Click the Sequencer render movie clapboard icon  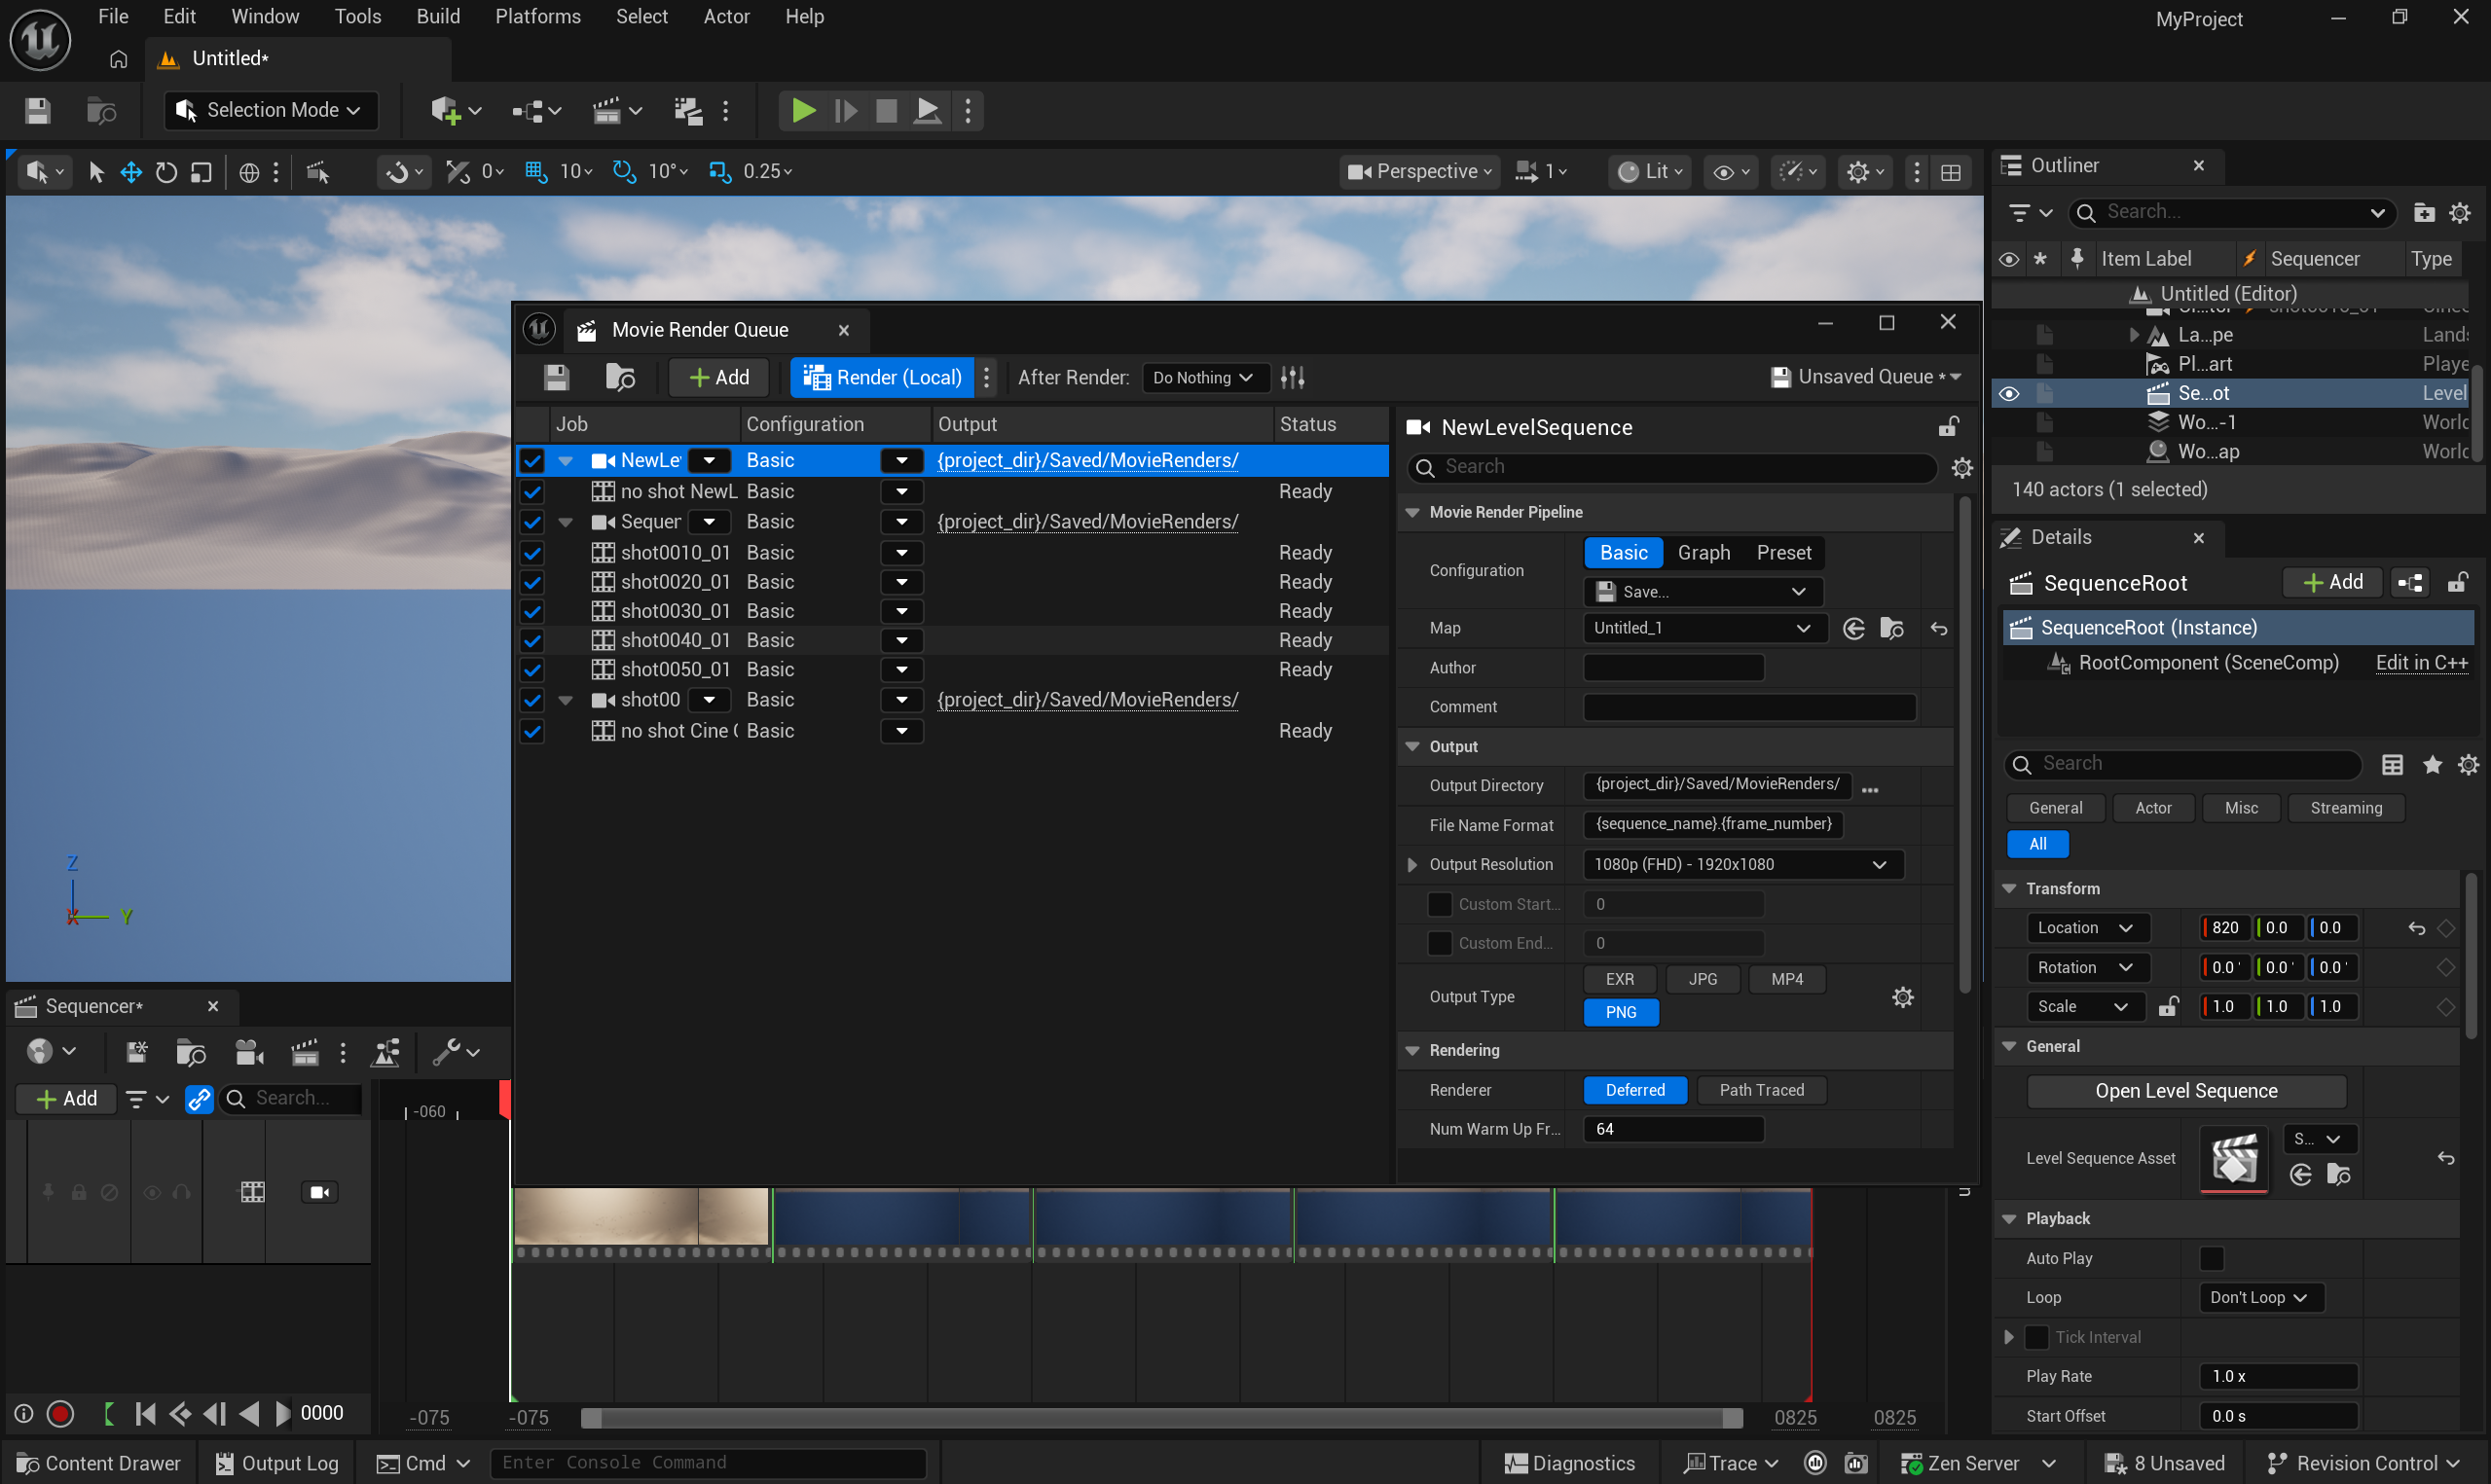pyautogui.click(x=305, y=1051)
